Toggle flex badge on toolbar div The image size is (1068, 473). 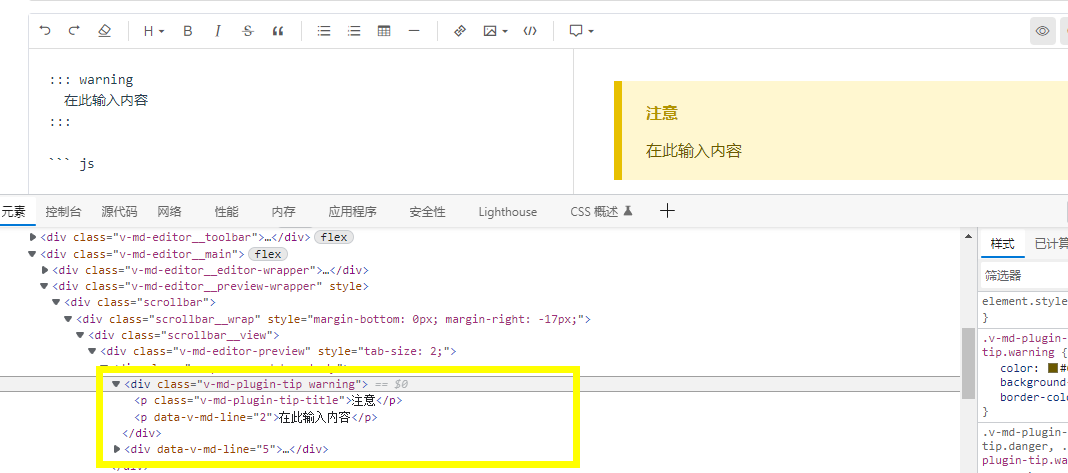click(x=334, y=238)
